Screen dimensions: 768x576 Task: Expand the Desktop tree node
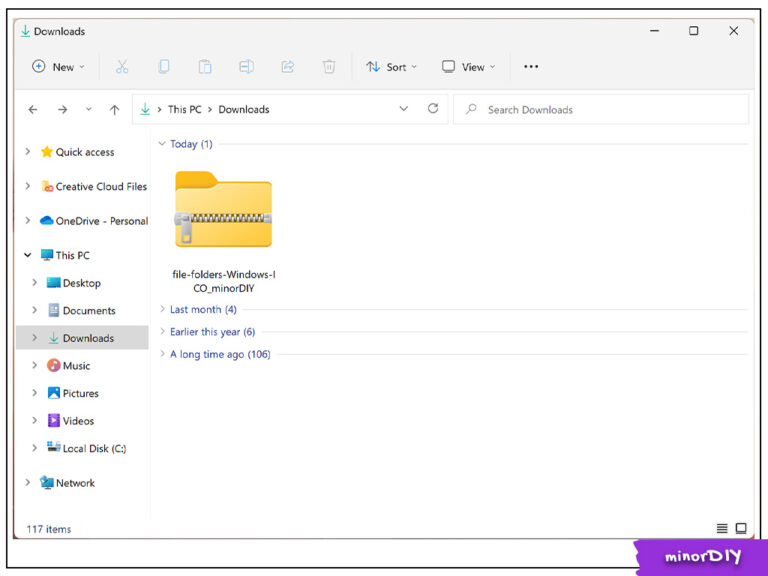[x=34, y=283]
